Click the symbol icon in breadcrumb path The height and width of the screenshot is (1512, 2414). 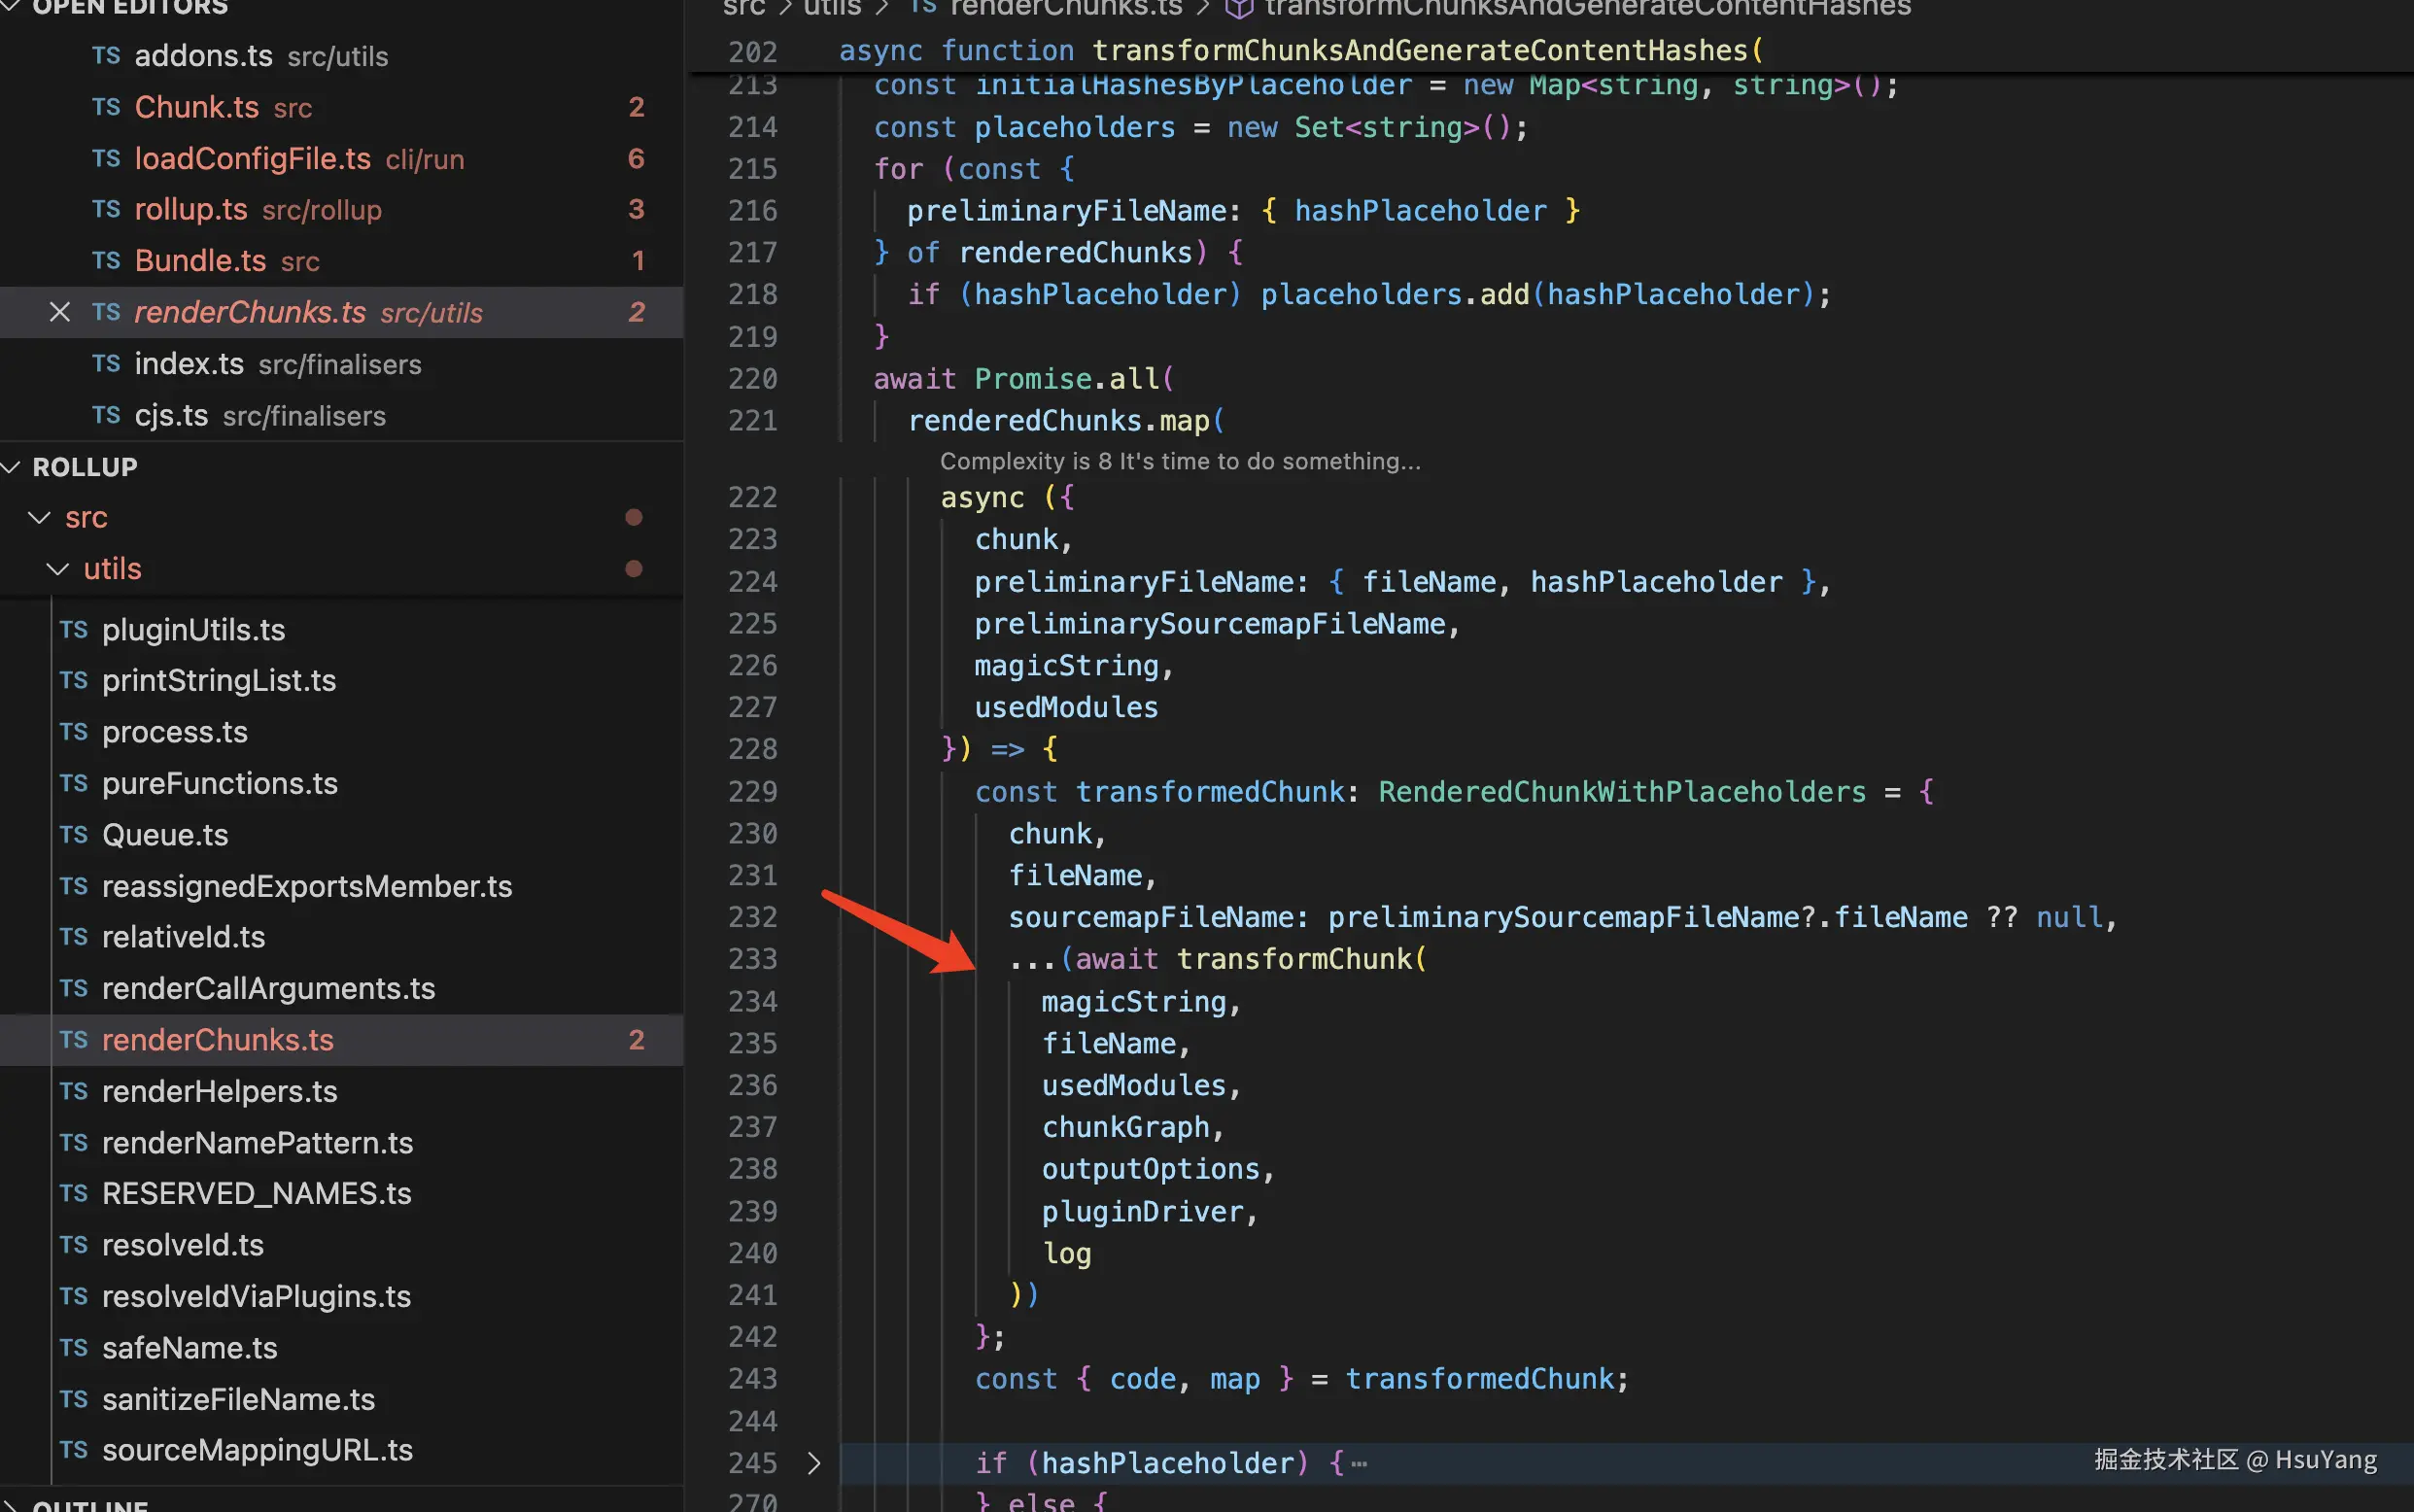pos(1239,8)
